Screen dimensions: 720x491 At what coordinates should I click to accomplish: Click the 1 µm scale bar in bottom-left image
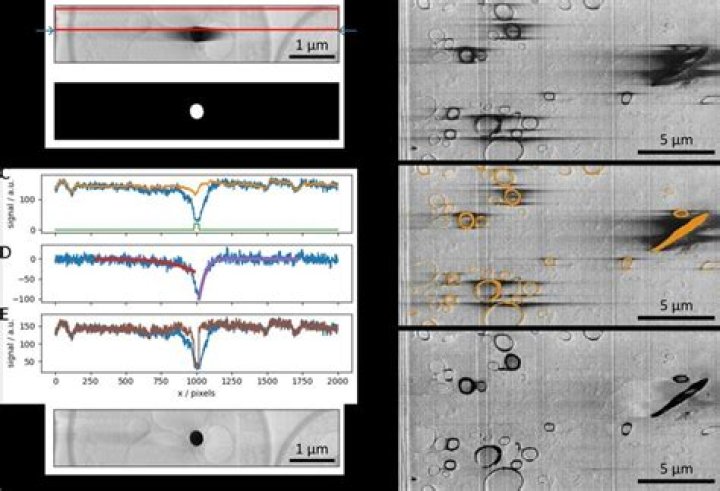point(312,459)
